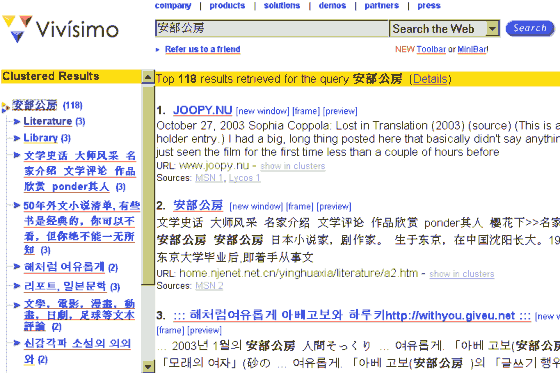The height and width of the screenshot is (373, 560).
Task: Open preview for JOOPY.NU result
Action: click(x=340, y=111)
